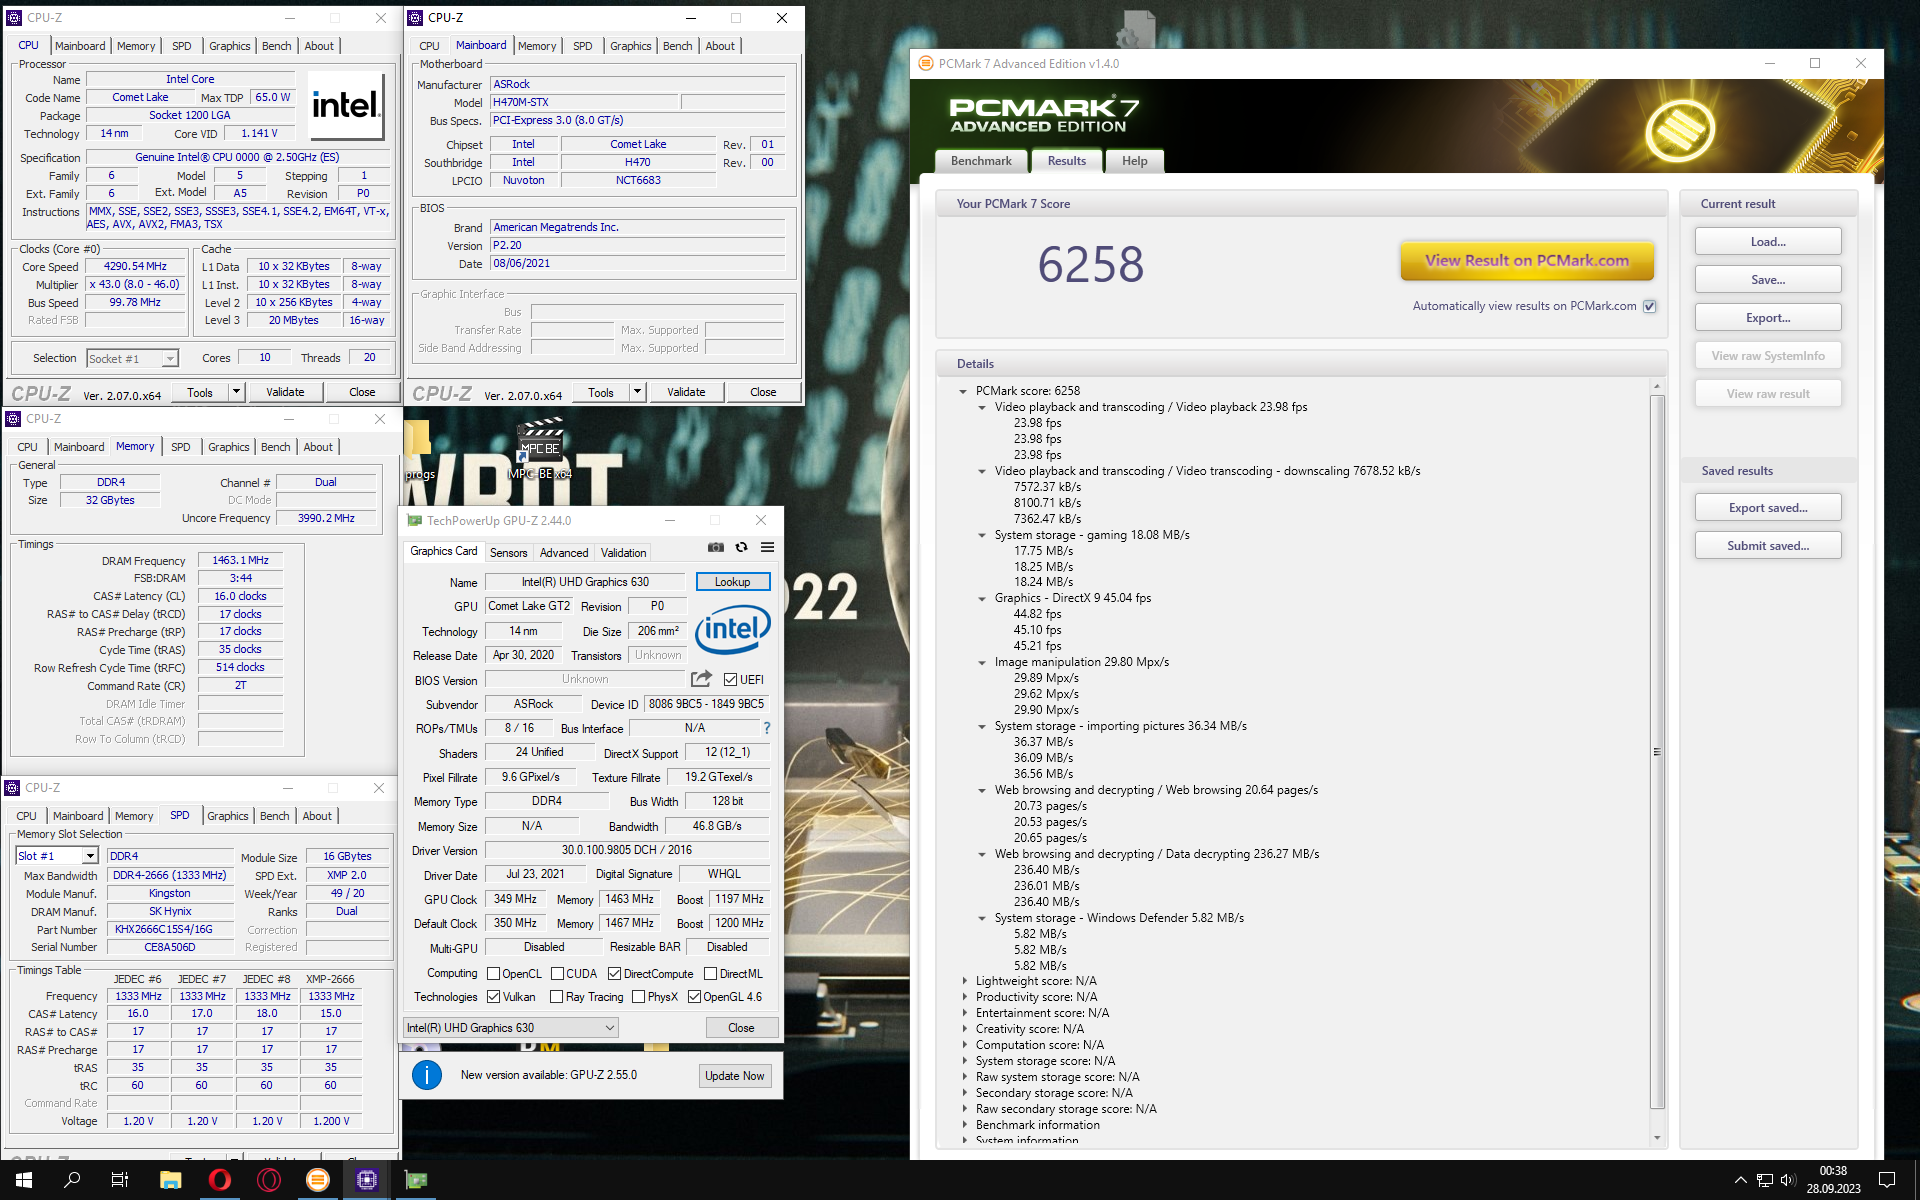Image resolution: width=1920 pixels, height=1200 pixels.
Task: Toggle the UEFI checkbox in GPU-Z
Action: point(730,680)
